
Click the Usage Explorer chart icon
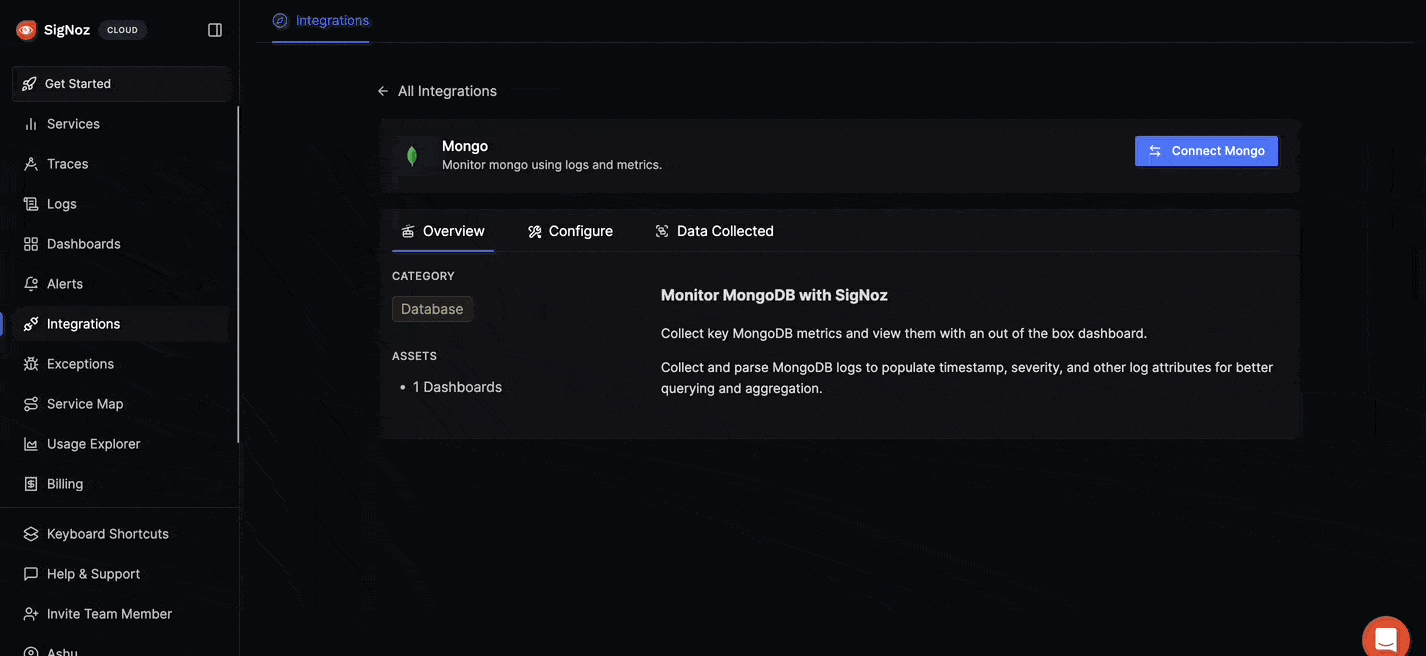pos(31,444)
